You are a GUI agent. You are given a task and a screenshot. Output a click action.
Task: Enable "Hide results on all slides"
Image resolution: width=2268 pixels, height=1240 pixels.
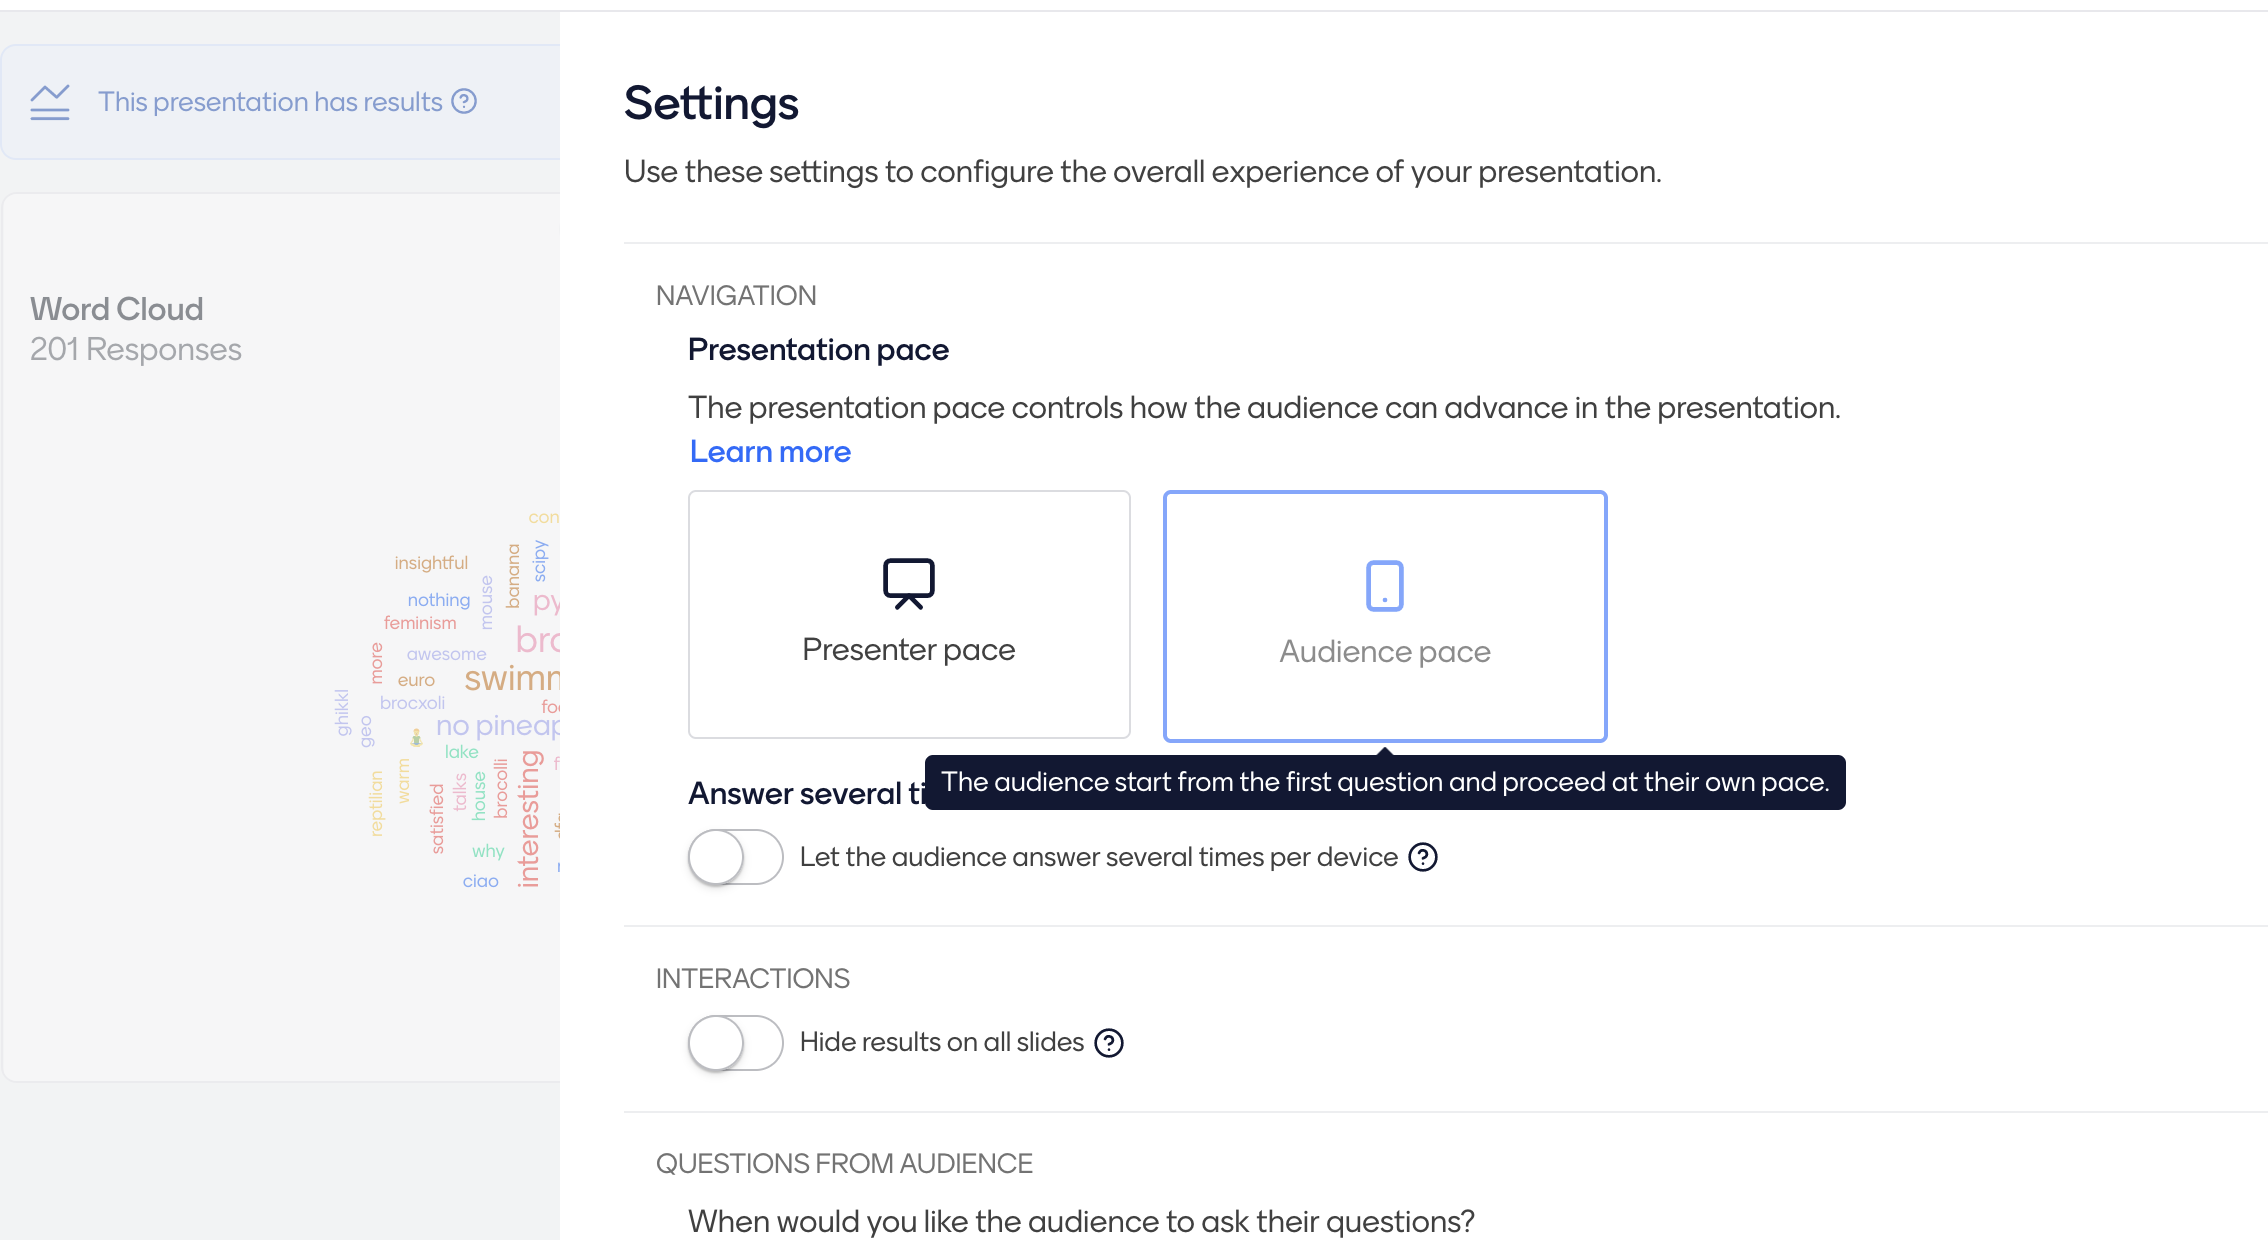pyautogui.click(x=735, y=1042)
